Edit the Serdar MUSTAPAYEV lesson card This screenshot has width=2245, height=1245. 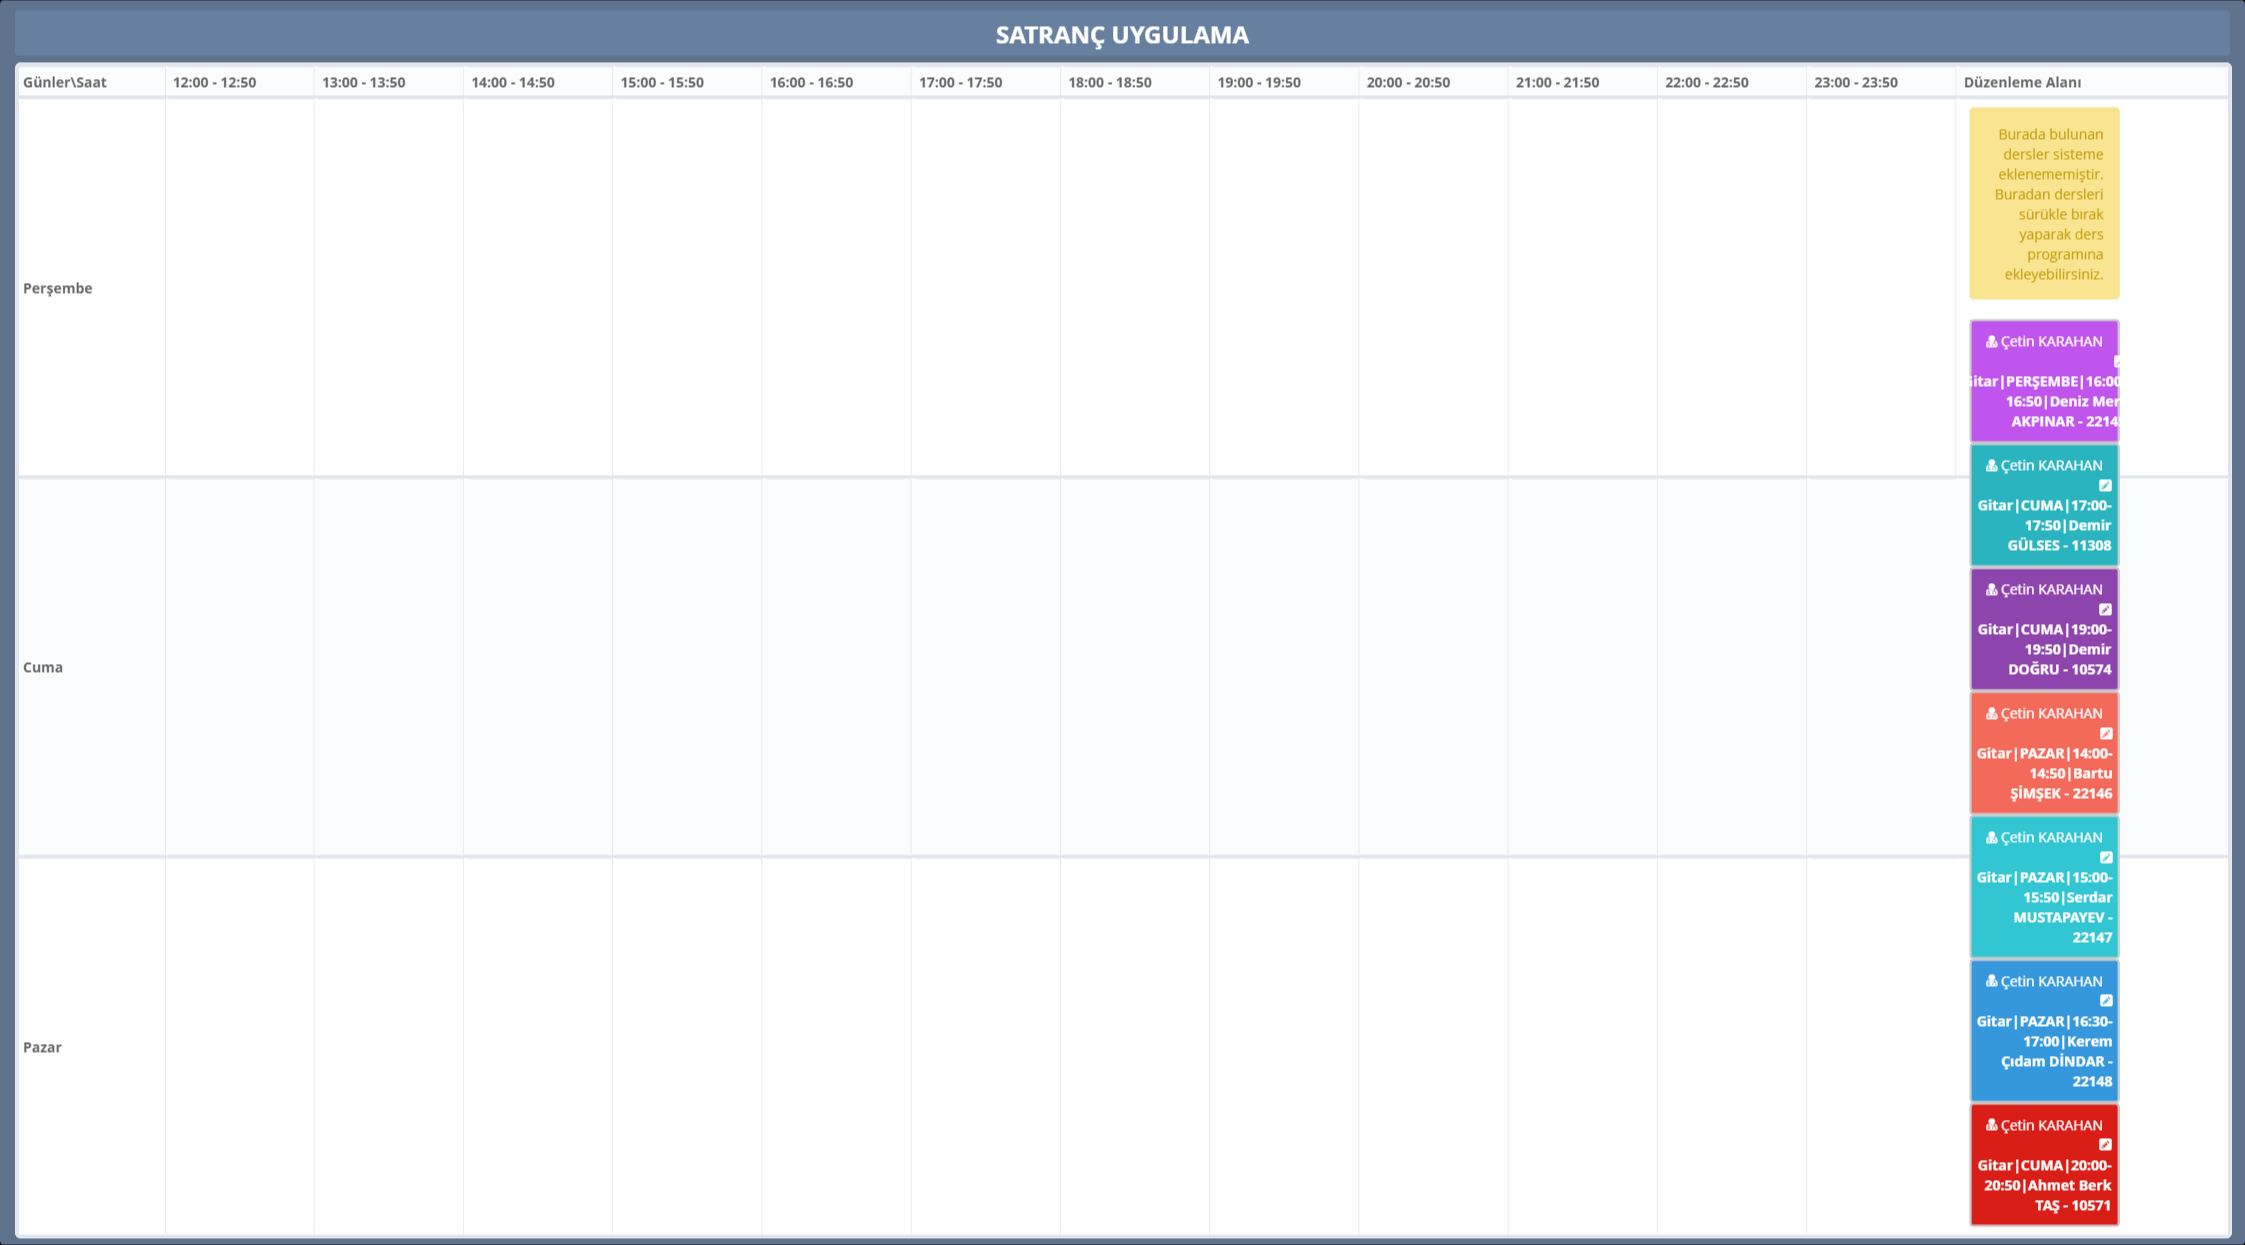[2106, 857]
